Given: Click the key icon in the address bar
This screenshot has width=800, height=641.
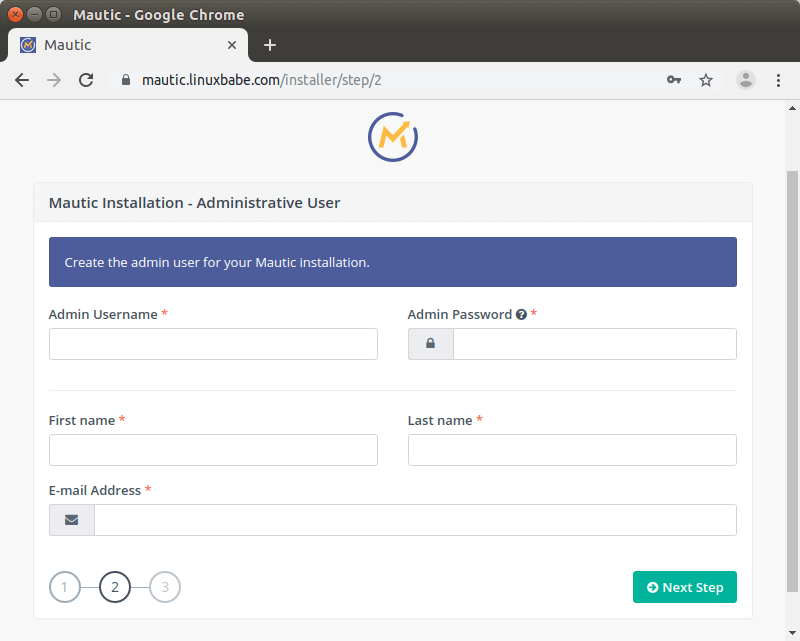Looking at the screenshot, I should click(x=674, y=79).
